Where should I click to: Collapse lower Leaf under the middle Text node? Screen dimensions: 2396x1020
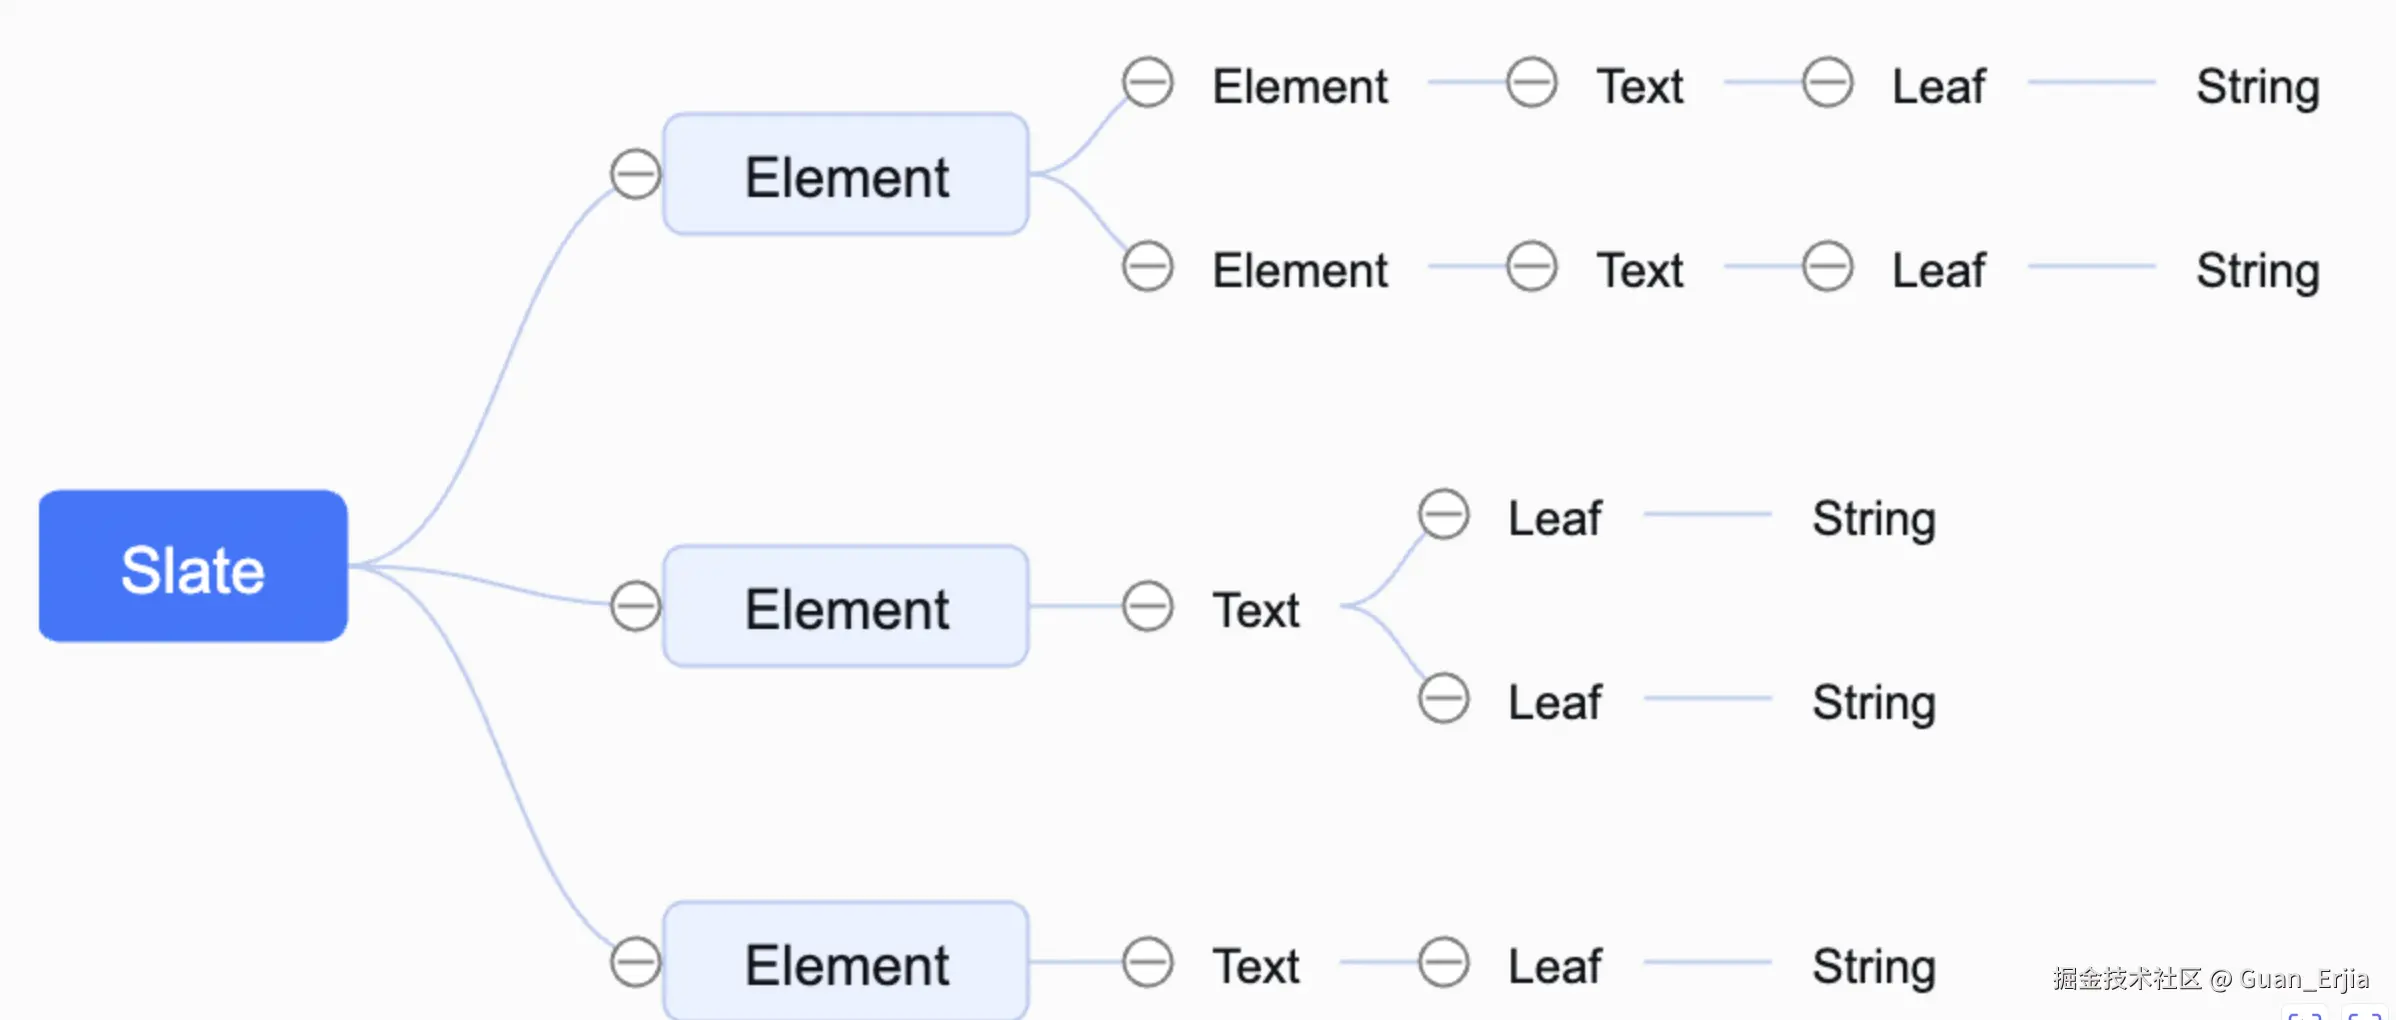[x=1444, y=698]
